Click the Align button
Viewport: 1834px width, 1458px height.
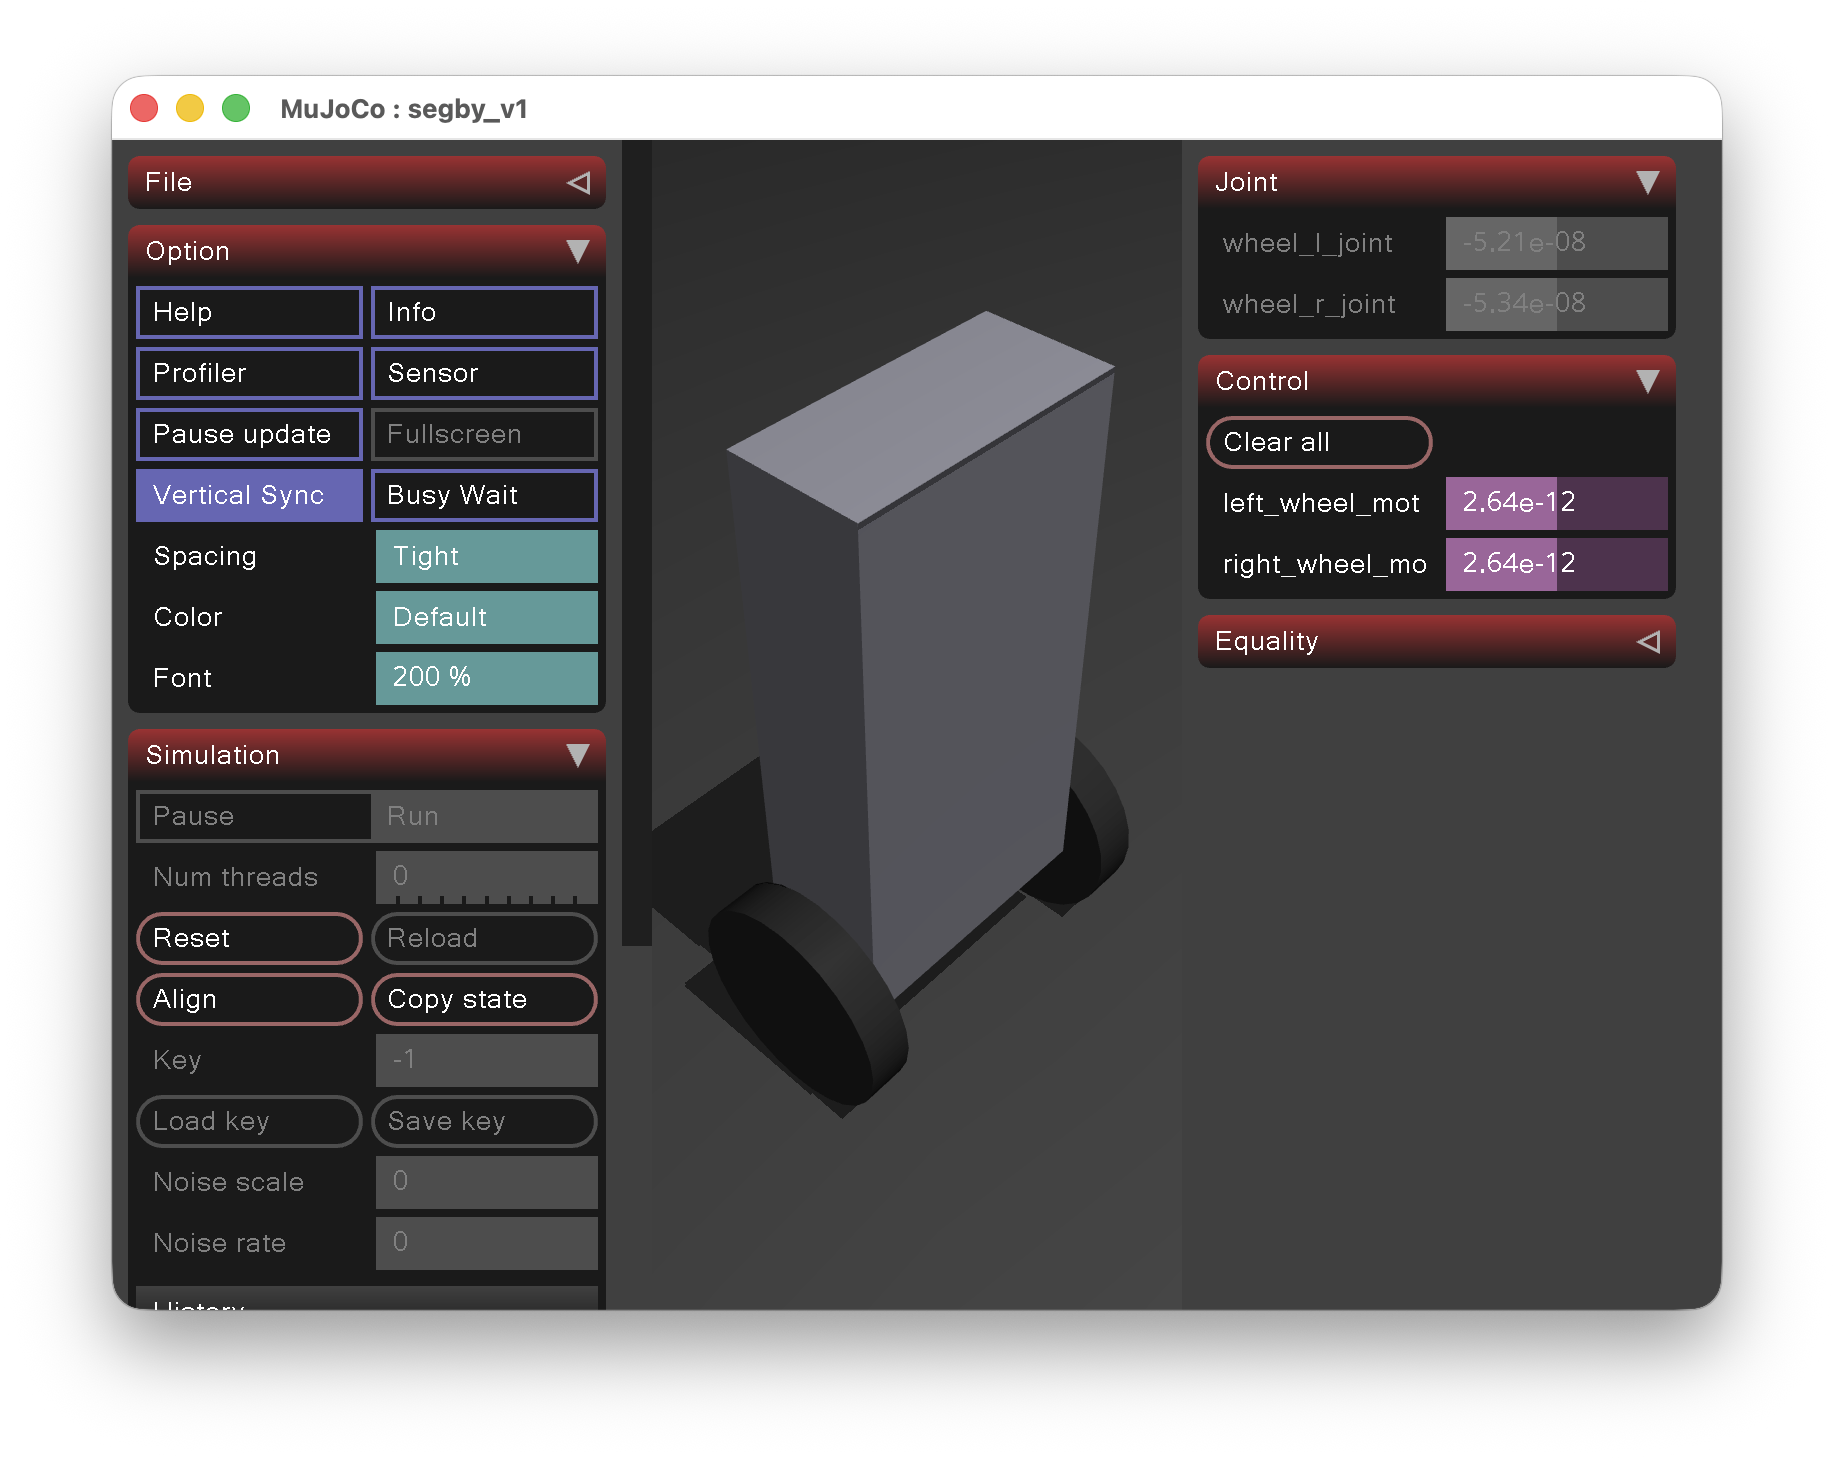(x=249, y=999)
